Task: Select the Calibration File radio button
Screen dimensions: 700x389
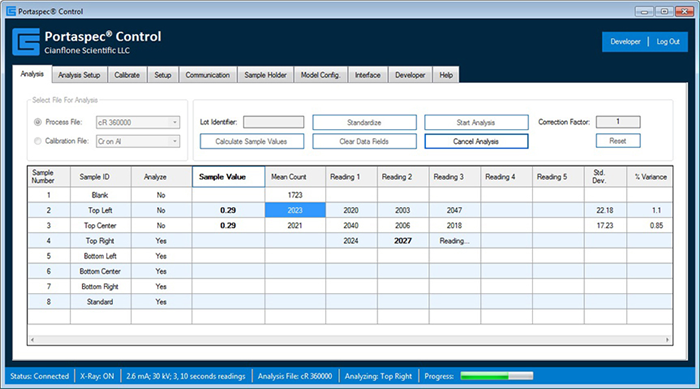Action: tap(38, 141)
